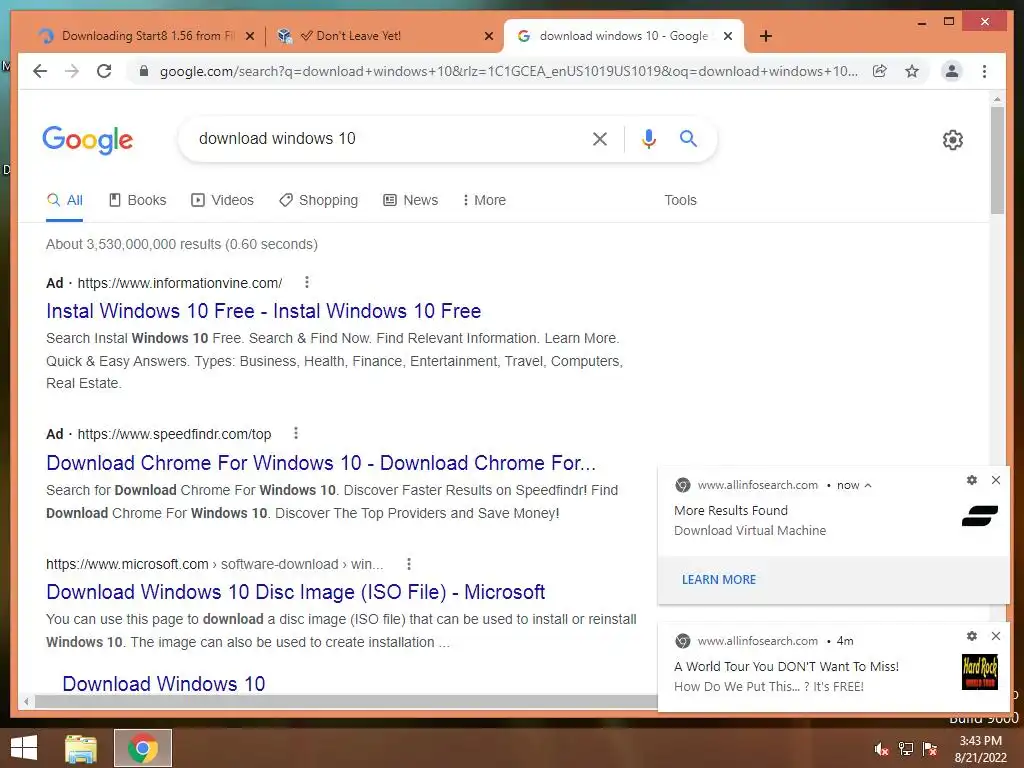Open Google quick settings gear
This screenshot has width=1024, height=768.
(953, 140)
